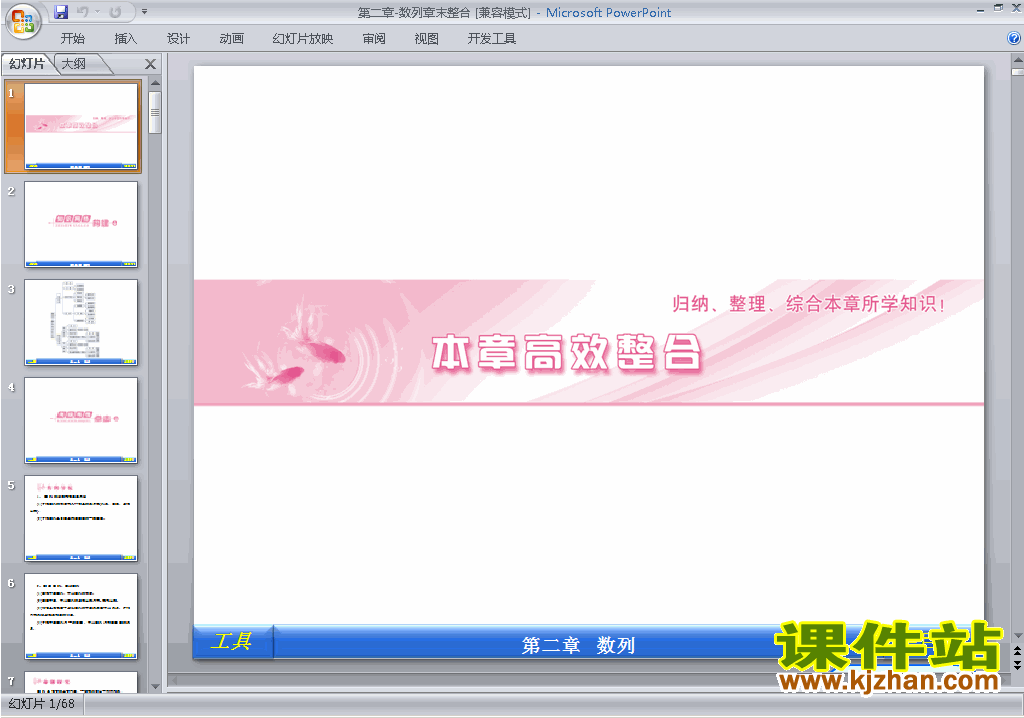Screen dimensions: 1024x718
Task: Click thumbnail pane scroll-down arrow
Action: tap(155, 686)
